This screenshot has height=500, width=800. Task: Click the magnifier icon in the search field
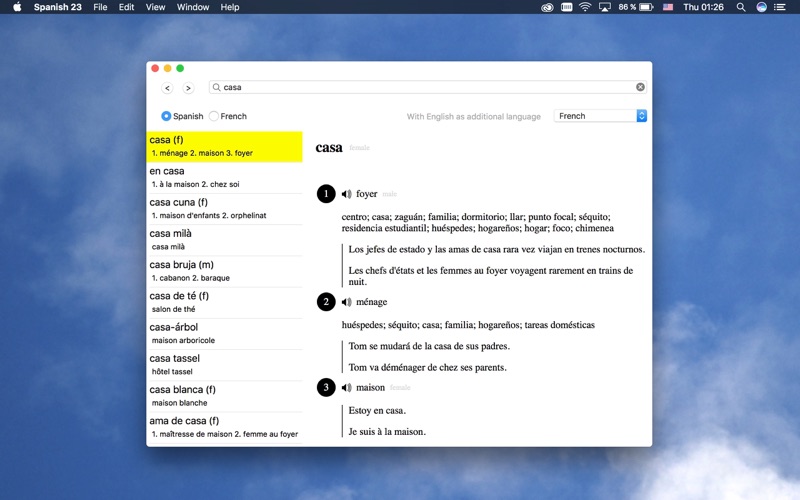tap(217, 87)
